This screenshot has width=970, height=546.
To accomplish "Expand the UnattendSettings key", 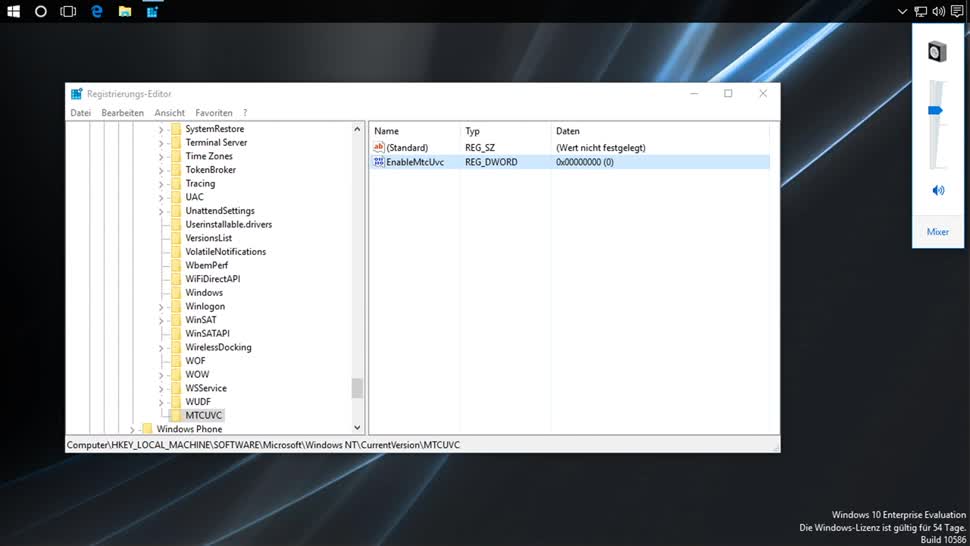I will 161,211.
